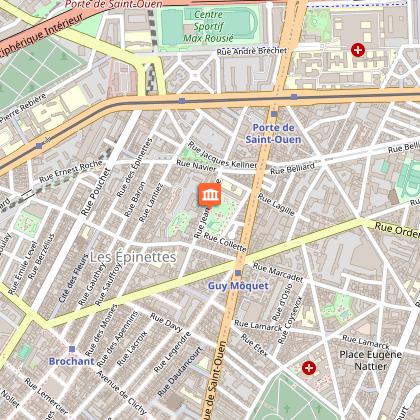
Task: Click the Rue Collette street label
Action: coord(225,242)
